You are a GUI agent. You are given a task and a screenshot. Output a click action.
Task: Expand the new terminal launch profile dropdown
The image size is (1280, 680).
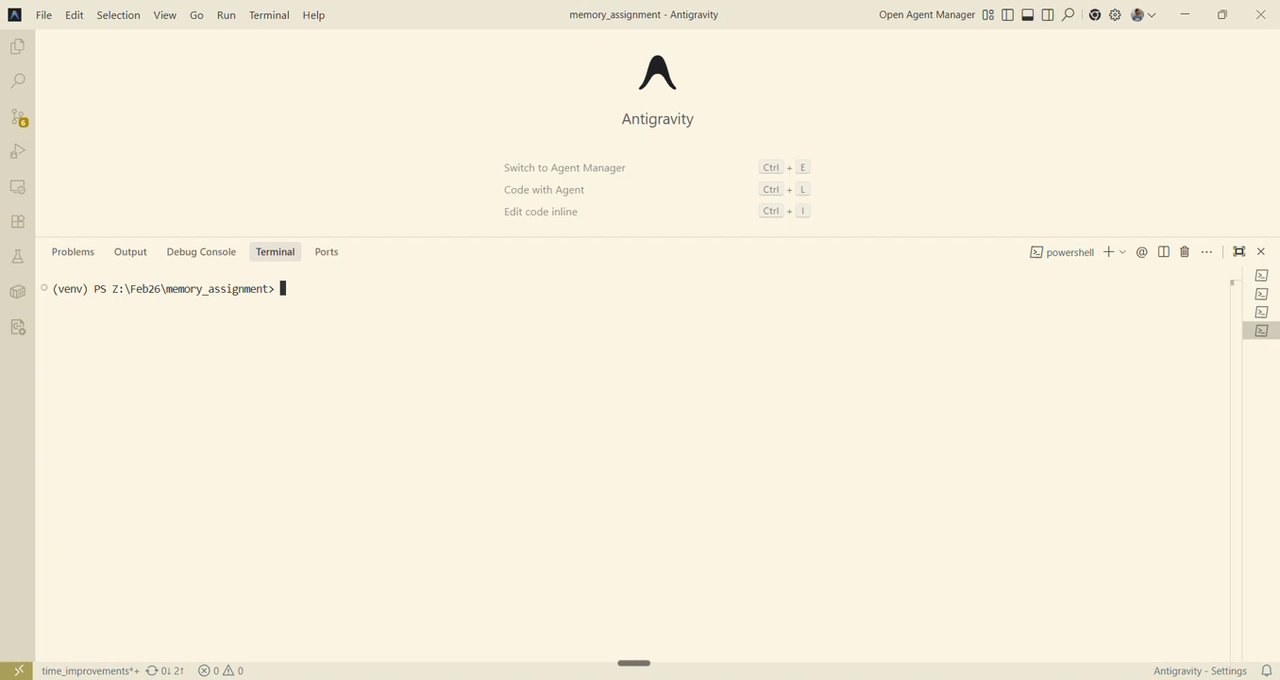(1123, 252)
